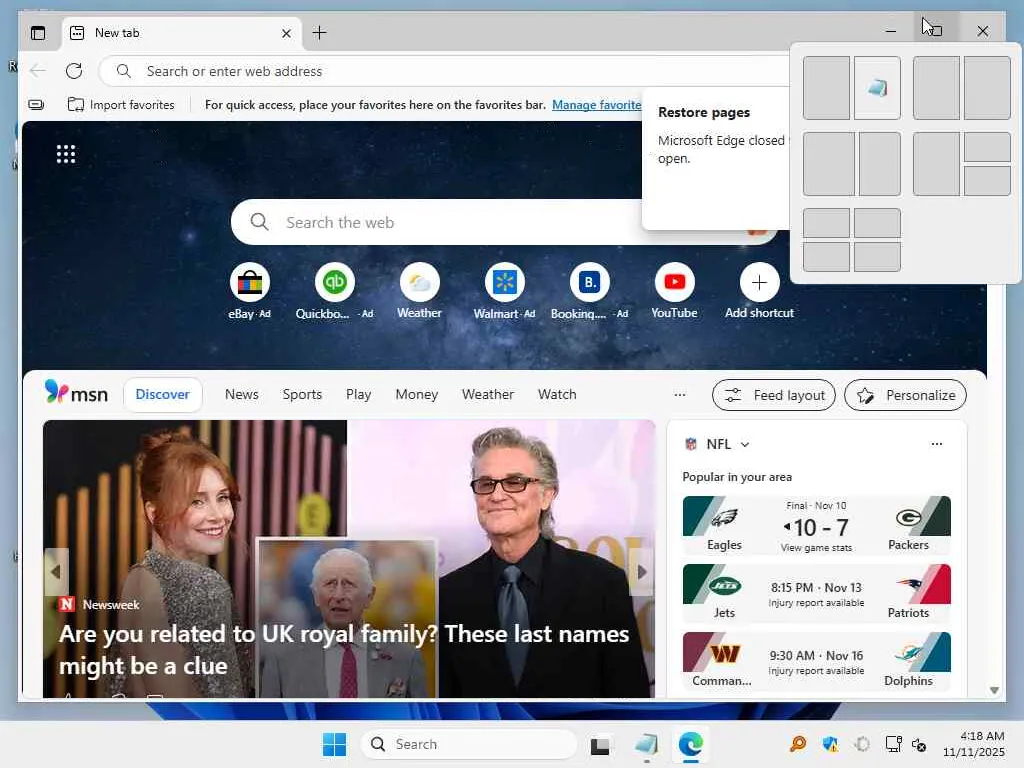The image size is (1024, 768).
Task: Open NFL card more options menu
Action: pos(936,444)
